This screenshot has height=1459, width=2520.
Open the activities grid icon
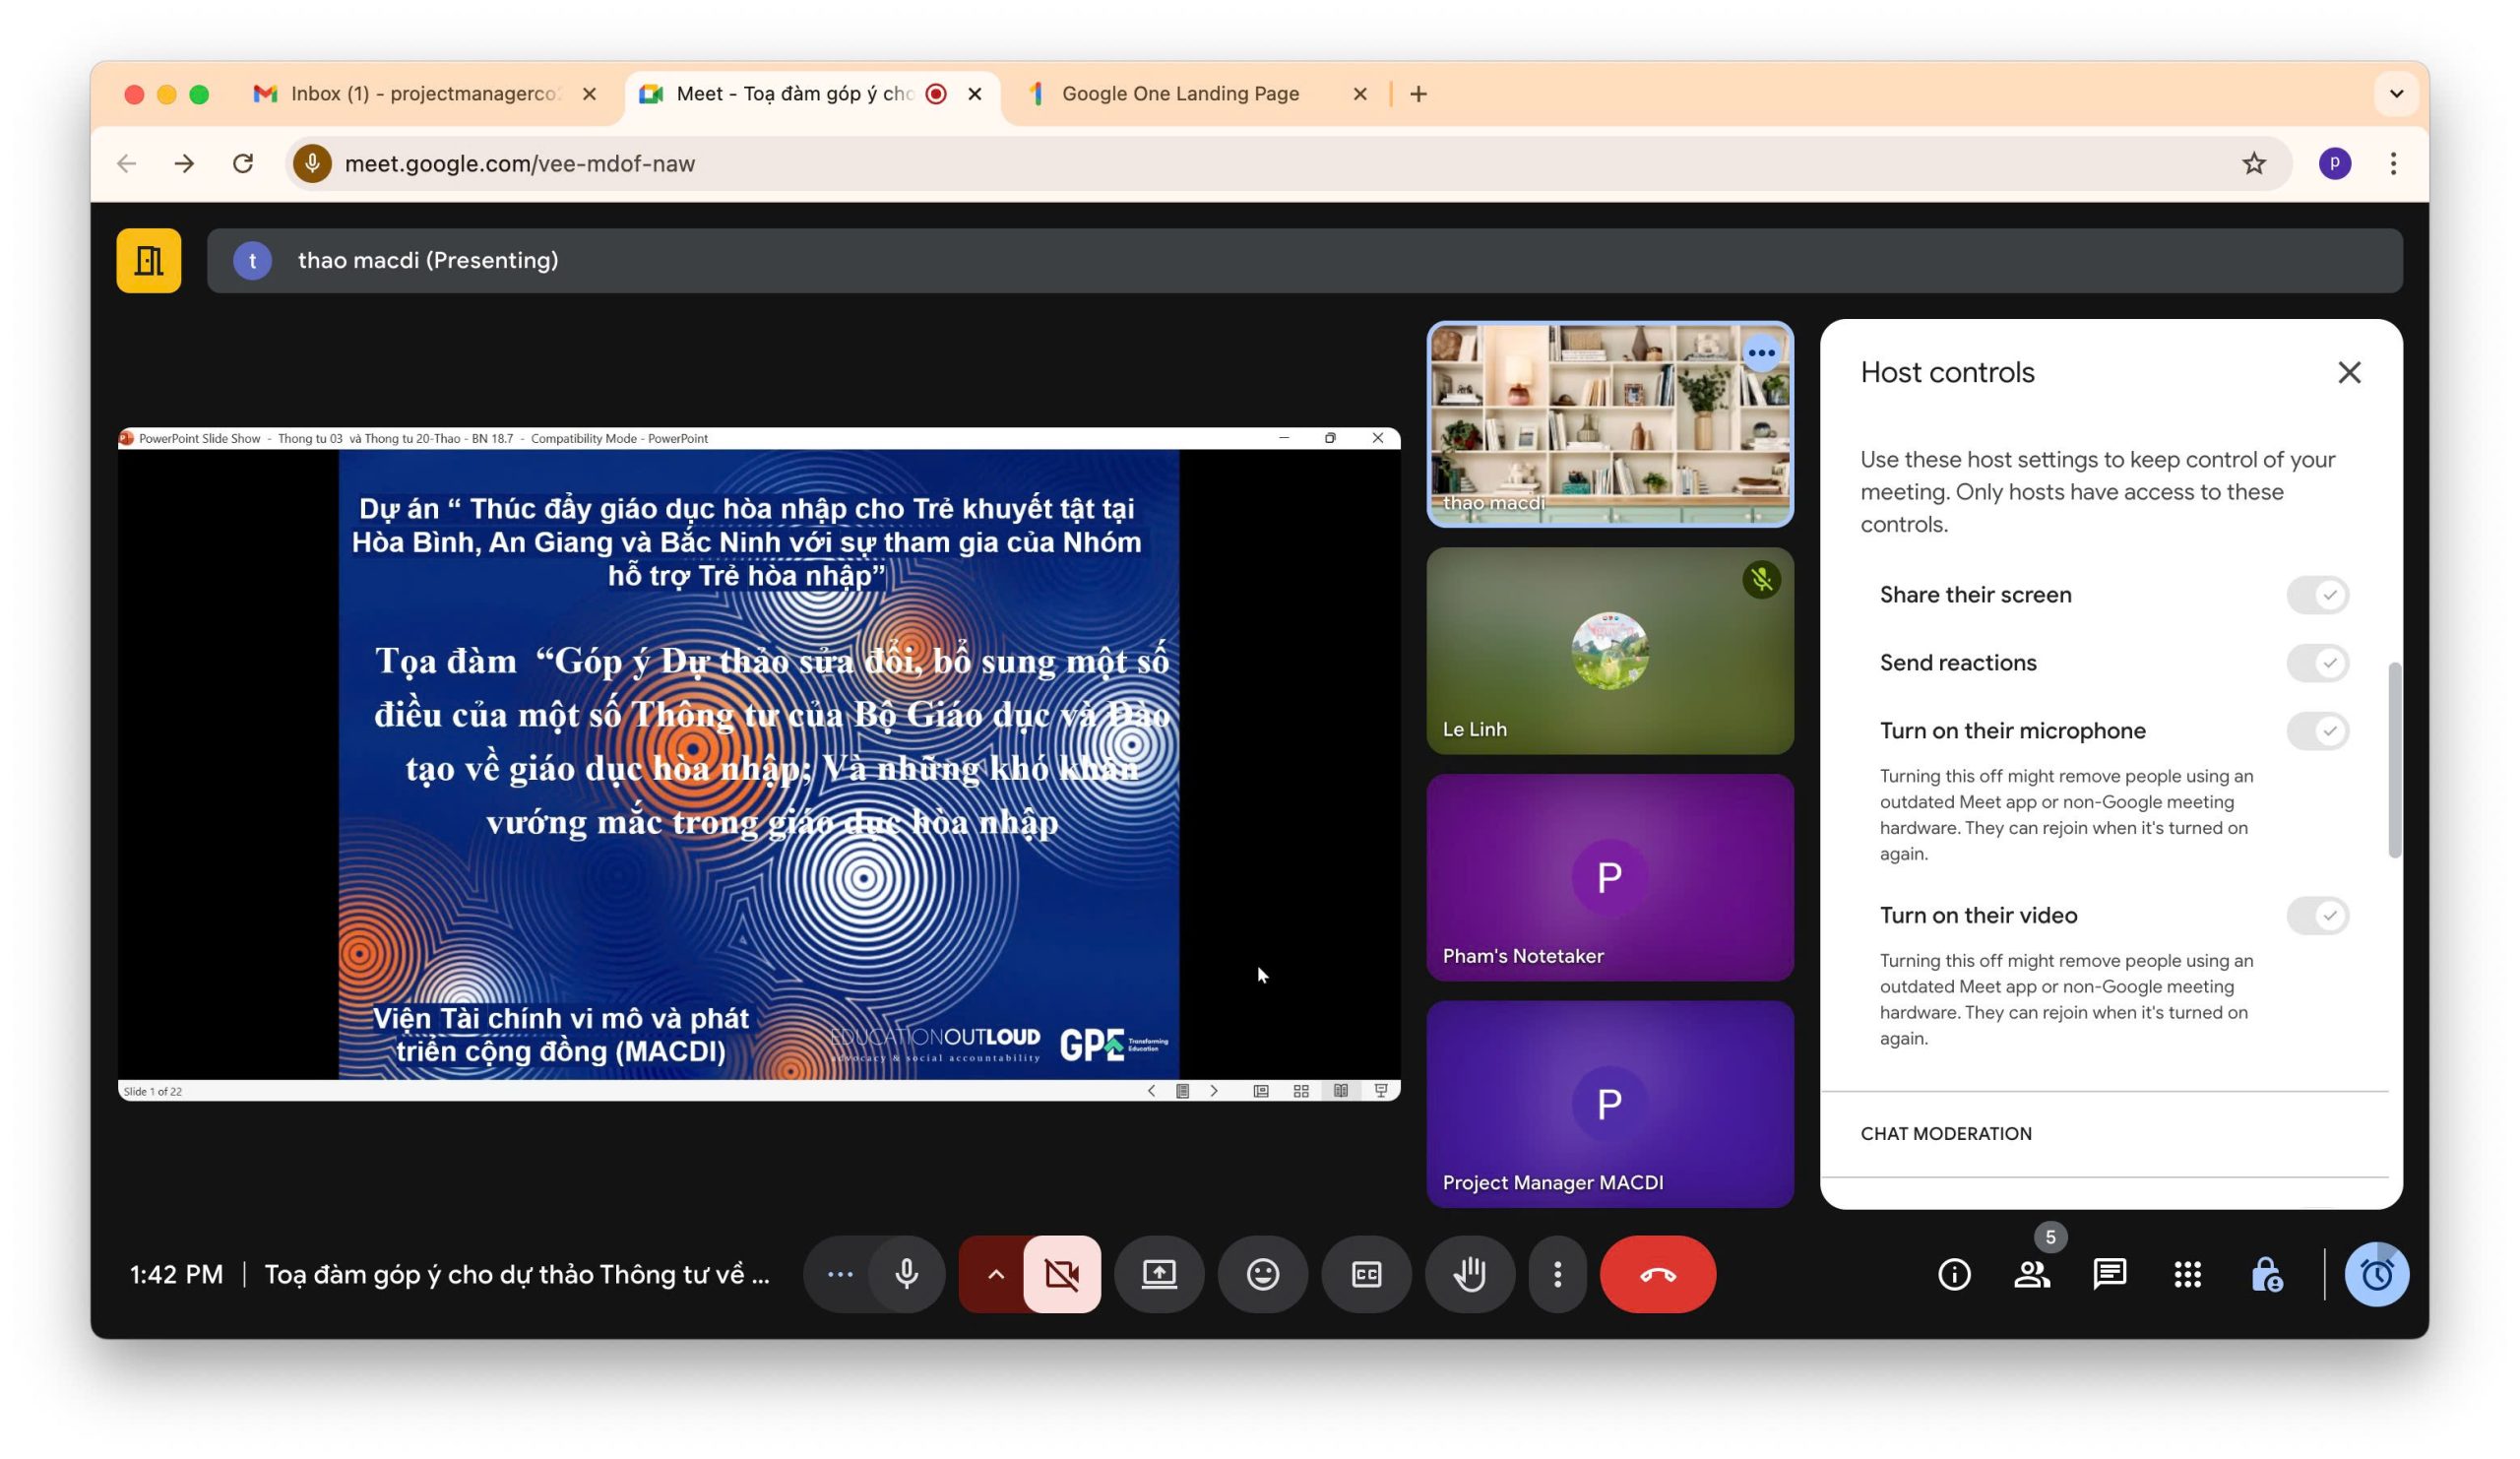pyautogui.click(x=2187, y=1274)
